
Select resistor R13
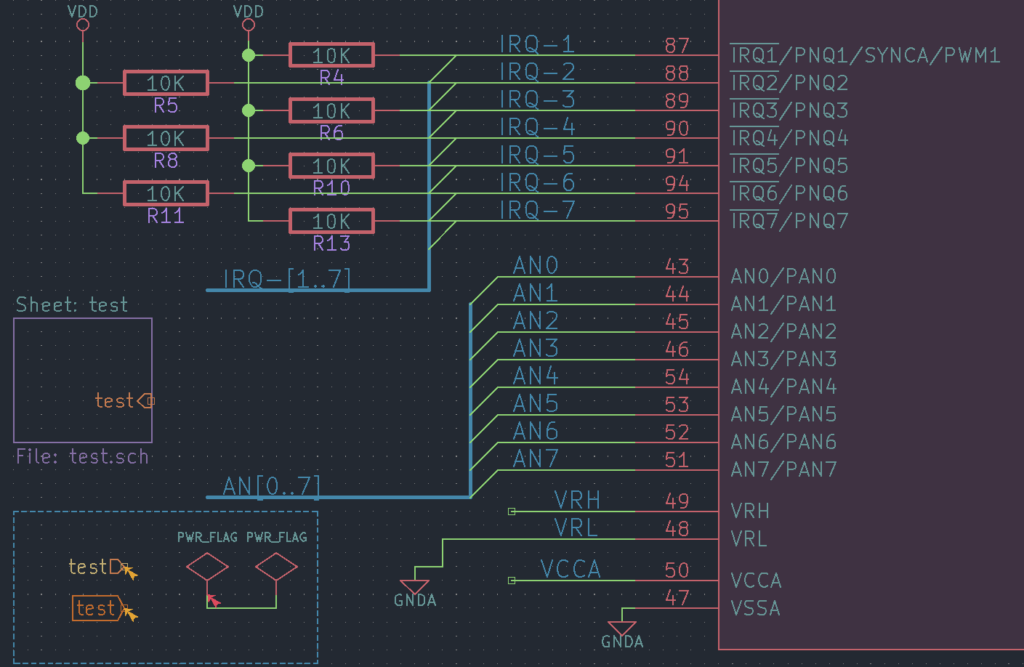(331, 220)
